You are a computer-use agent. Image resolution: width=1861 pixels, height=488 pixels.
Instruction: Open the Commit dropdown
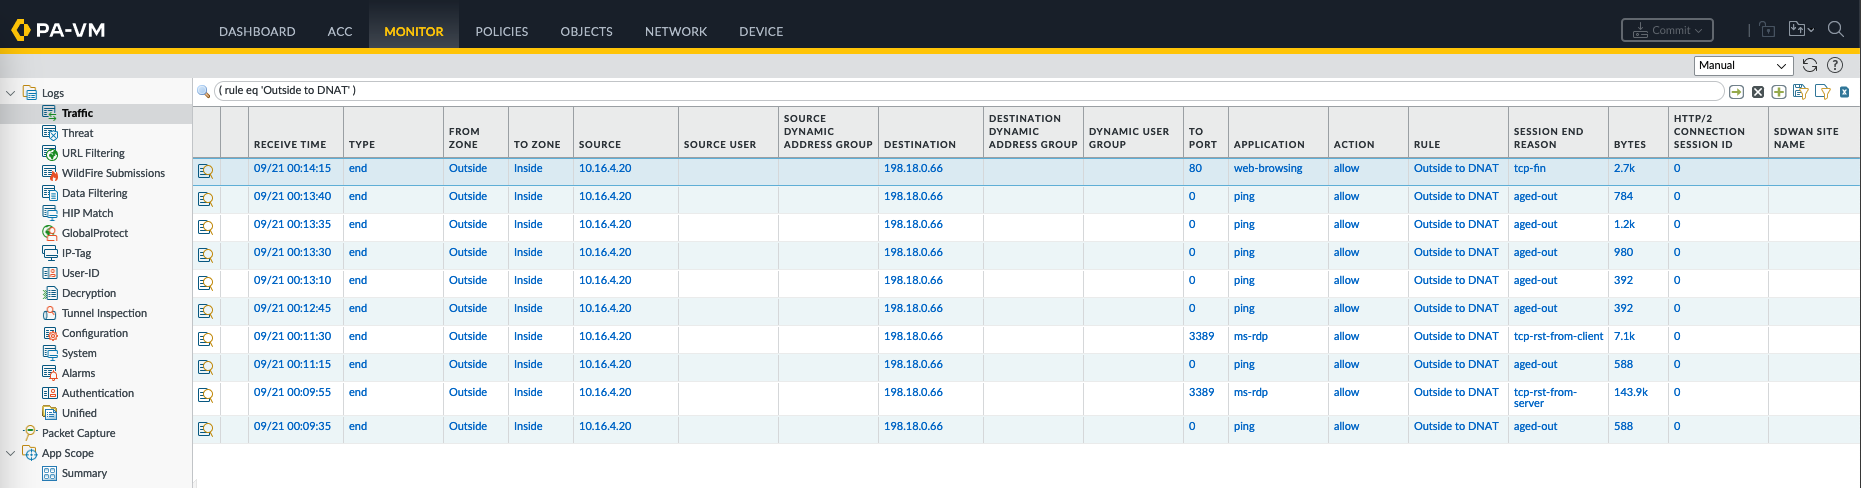pyautogui.click(x=1667, y=30)
